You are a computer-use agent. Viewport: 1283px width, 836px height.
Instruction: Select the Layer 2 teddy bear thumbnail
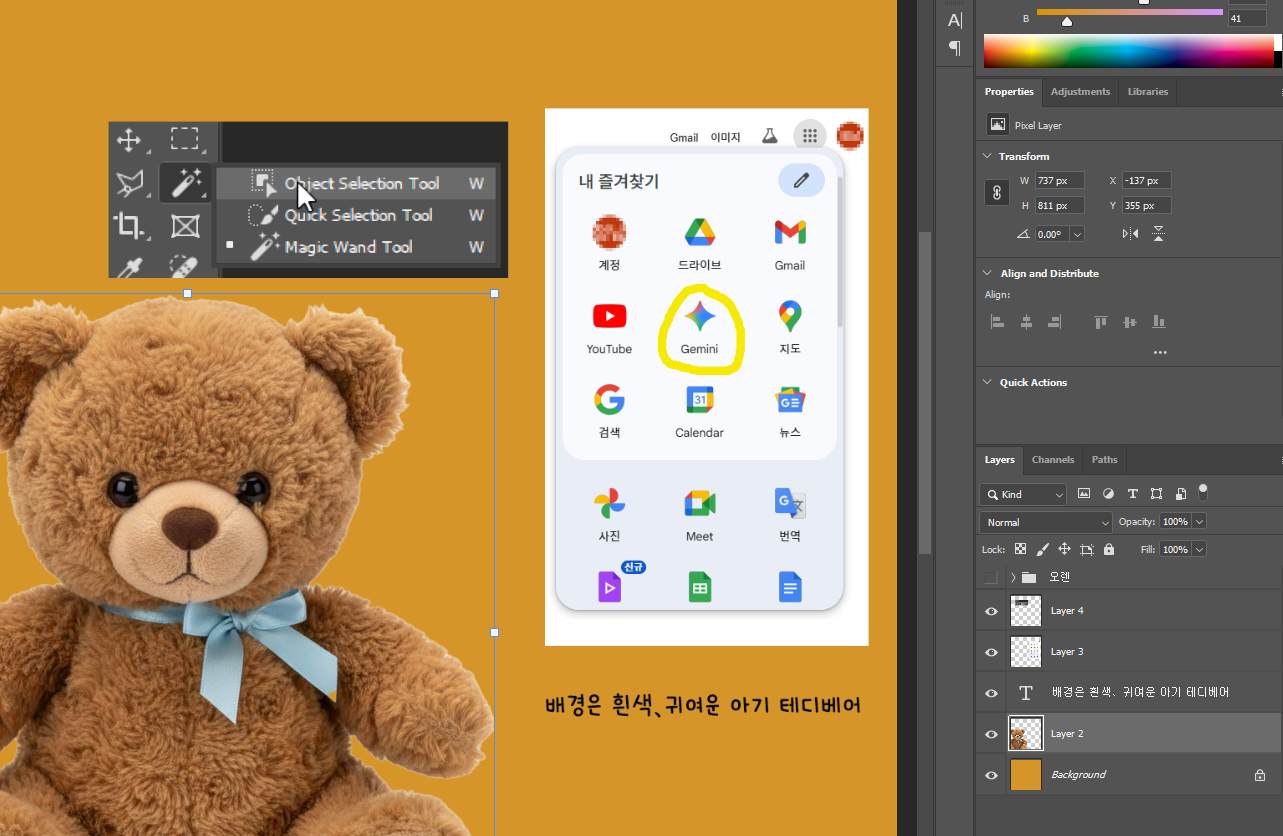(1026, 734)
